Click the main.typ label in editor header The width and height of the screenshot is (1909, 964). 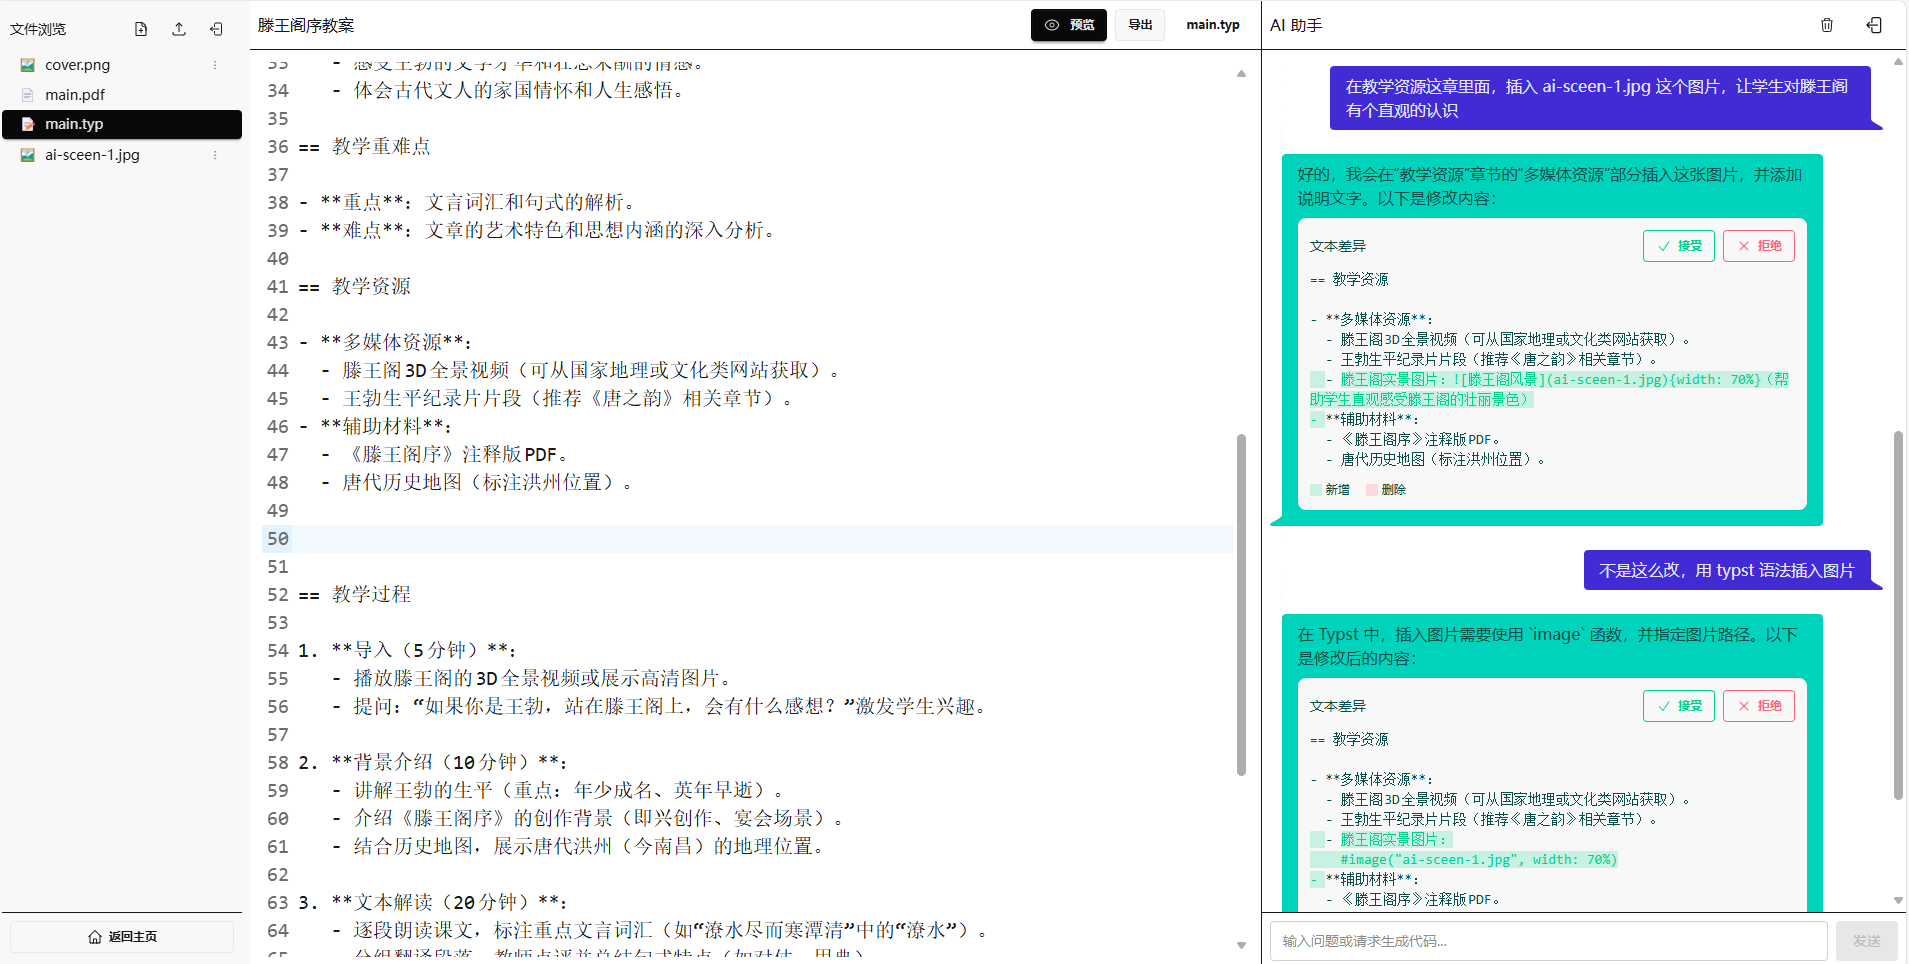(x=1212, y=25)
